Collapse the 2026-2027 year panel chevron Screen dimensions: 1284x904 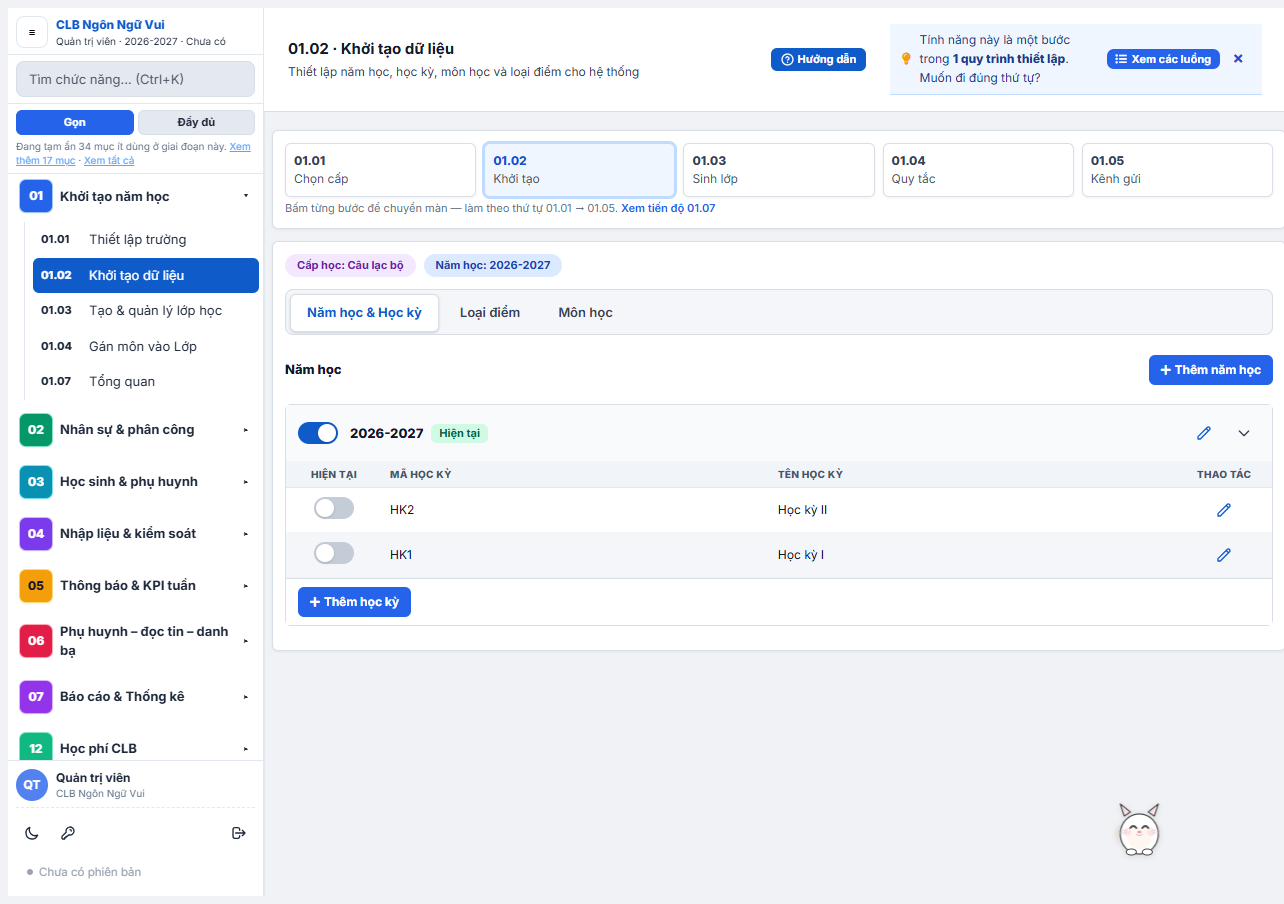[x=1244, y=433]
